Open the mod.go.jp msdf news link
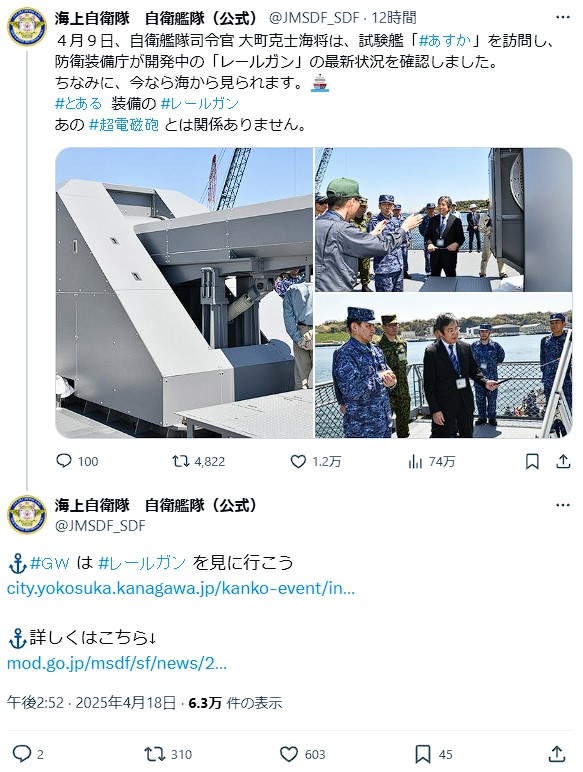583x772 pixels. click(117, 663)
